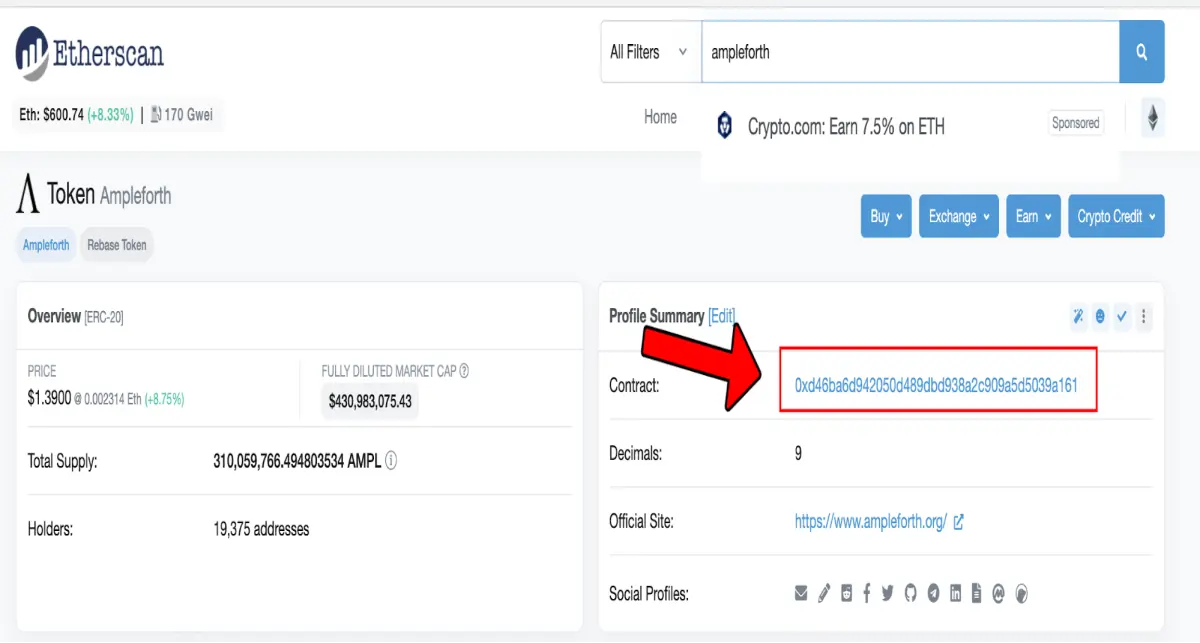Click the magic wand icon in Profile Summary

pyautogui.click(x=1079, y=316)
